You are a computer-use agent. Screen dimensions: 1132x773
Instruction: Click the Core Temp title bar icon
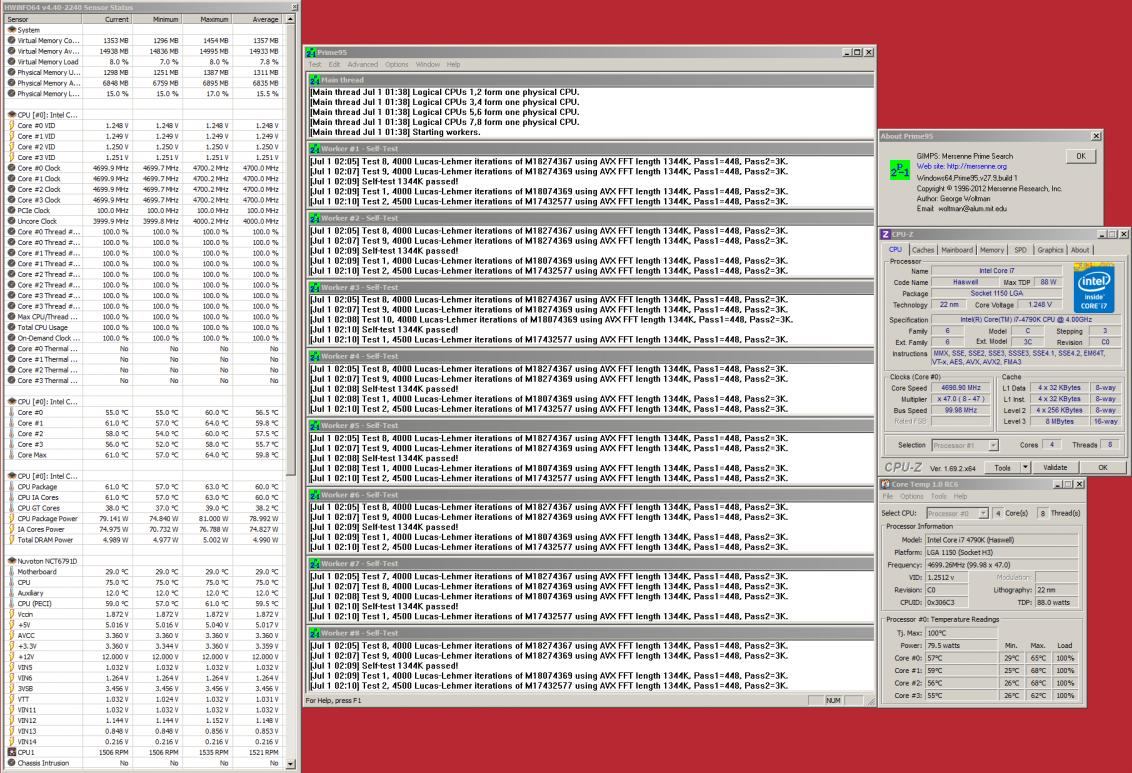pos(886,484)
